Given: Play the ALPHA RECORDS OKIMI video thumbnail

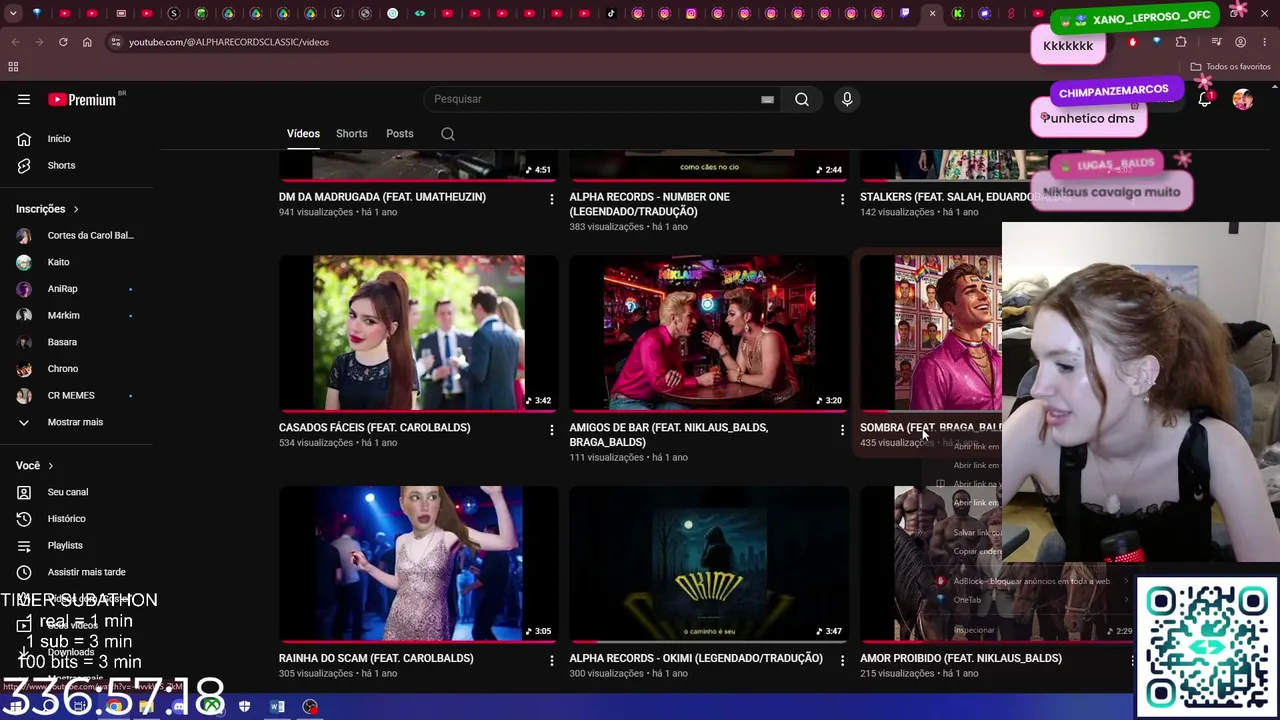Looking at the screenshot, I should tap(709, 564).
